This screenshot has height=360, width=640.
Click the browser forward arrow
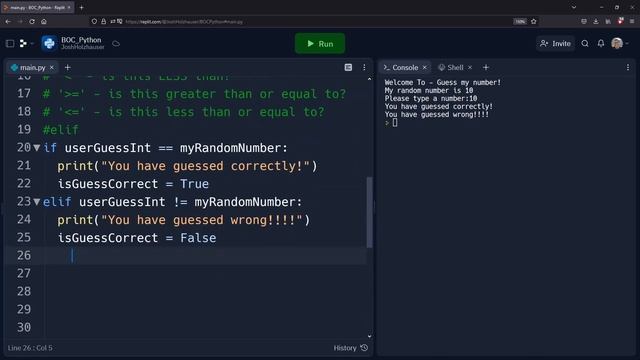point(20,21)
